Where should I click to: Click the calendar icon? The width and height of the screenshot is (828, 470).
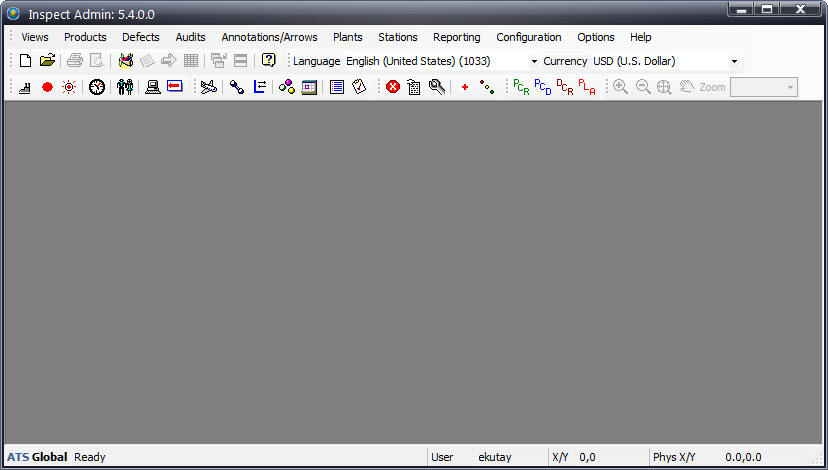point(309,87)
